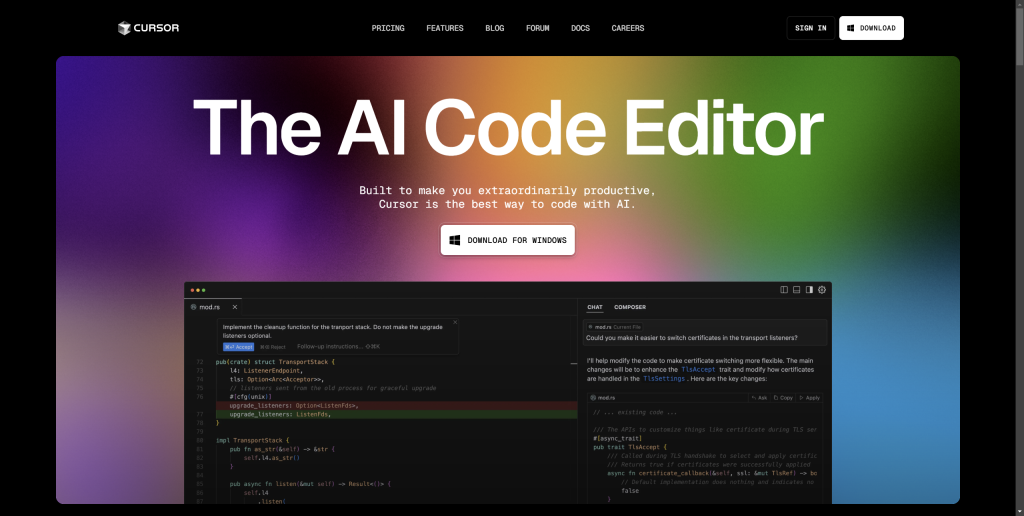Screen dimensions: 1024x516
Task: Click the TlsAccept code link
Action: pyautogui.click(x=698, y=369)
